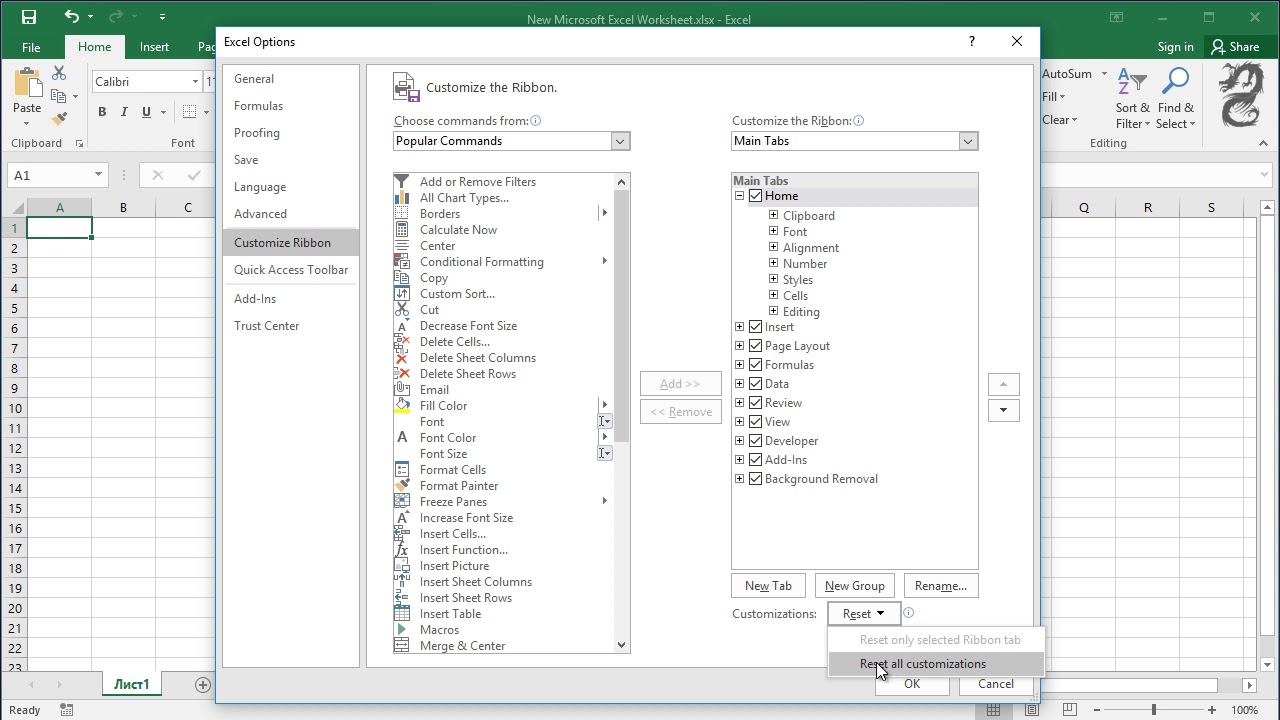Click the Borders icon in ribbon Font group

[190, 112]
